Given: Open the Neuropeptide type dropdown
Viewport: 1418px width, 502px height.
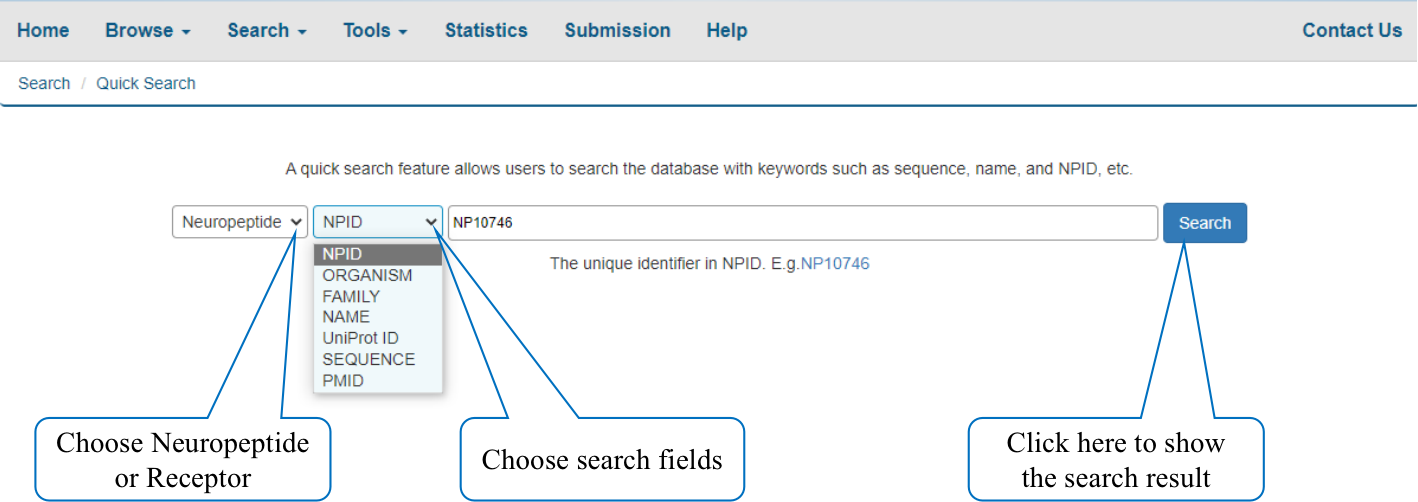Looking at the screenshot, I should pos(240,222).
